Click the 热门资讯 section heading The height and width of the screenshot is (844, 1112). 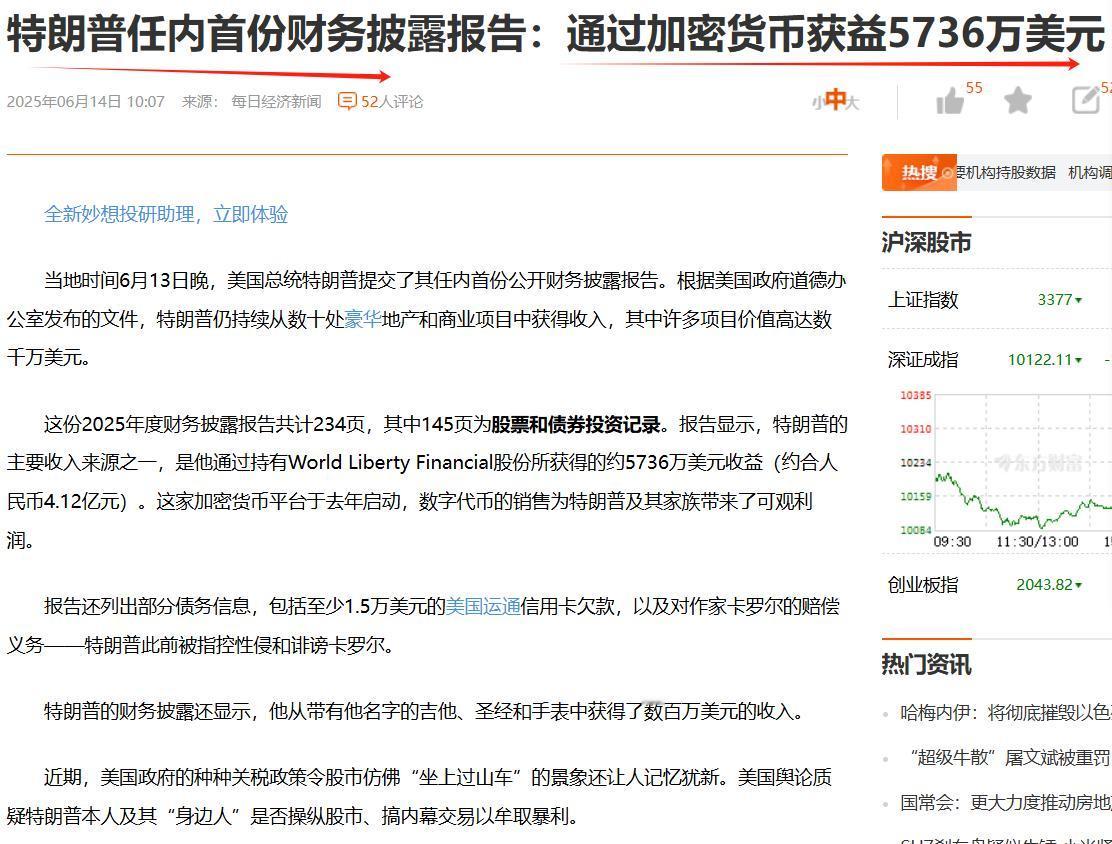[x=926, y=665]
